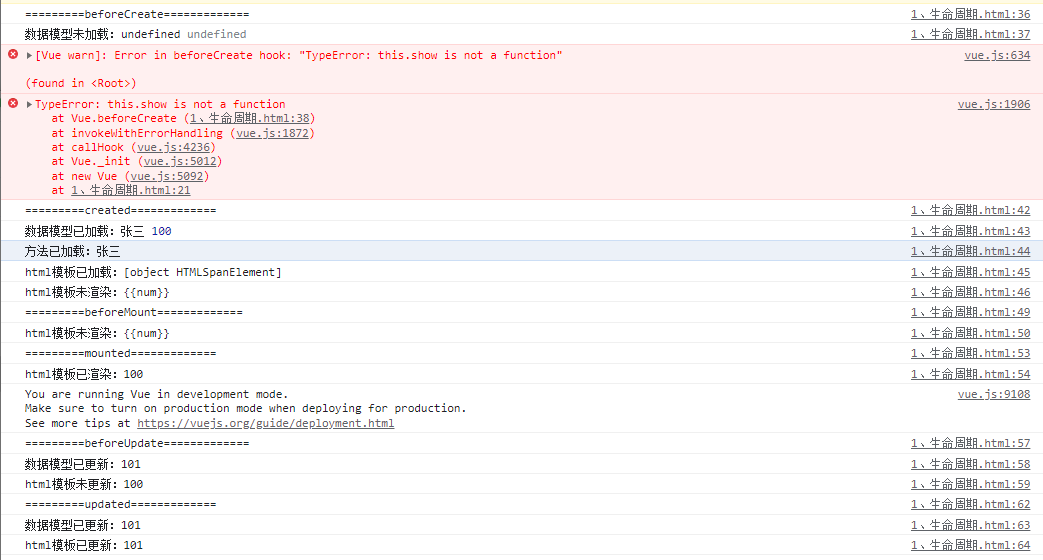Image resolution: width=1043 pixels, height=560 pixels.
Task: Open the vuejs.org deployment guide link
Action: click(265, 423)
